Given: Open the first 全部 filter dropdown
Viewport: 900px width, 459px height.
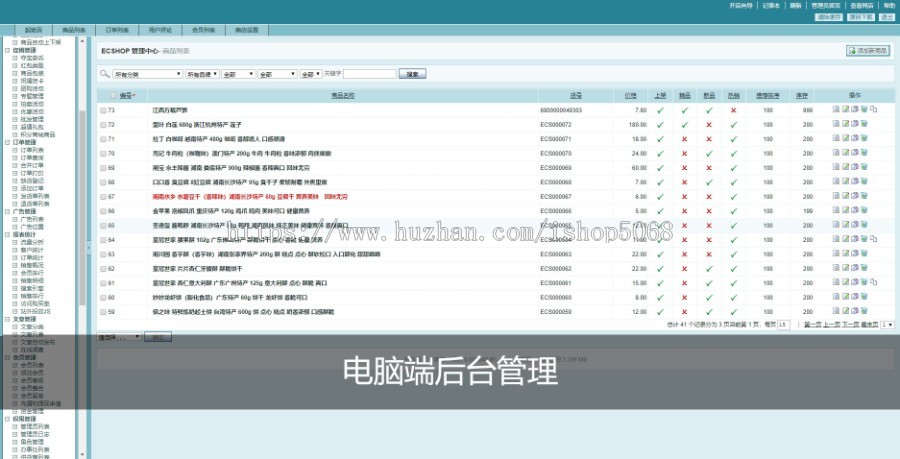Looking at the screenshot, I should pyautogui.click(x=238, y=74).
